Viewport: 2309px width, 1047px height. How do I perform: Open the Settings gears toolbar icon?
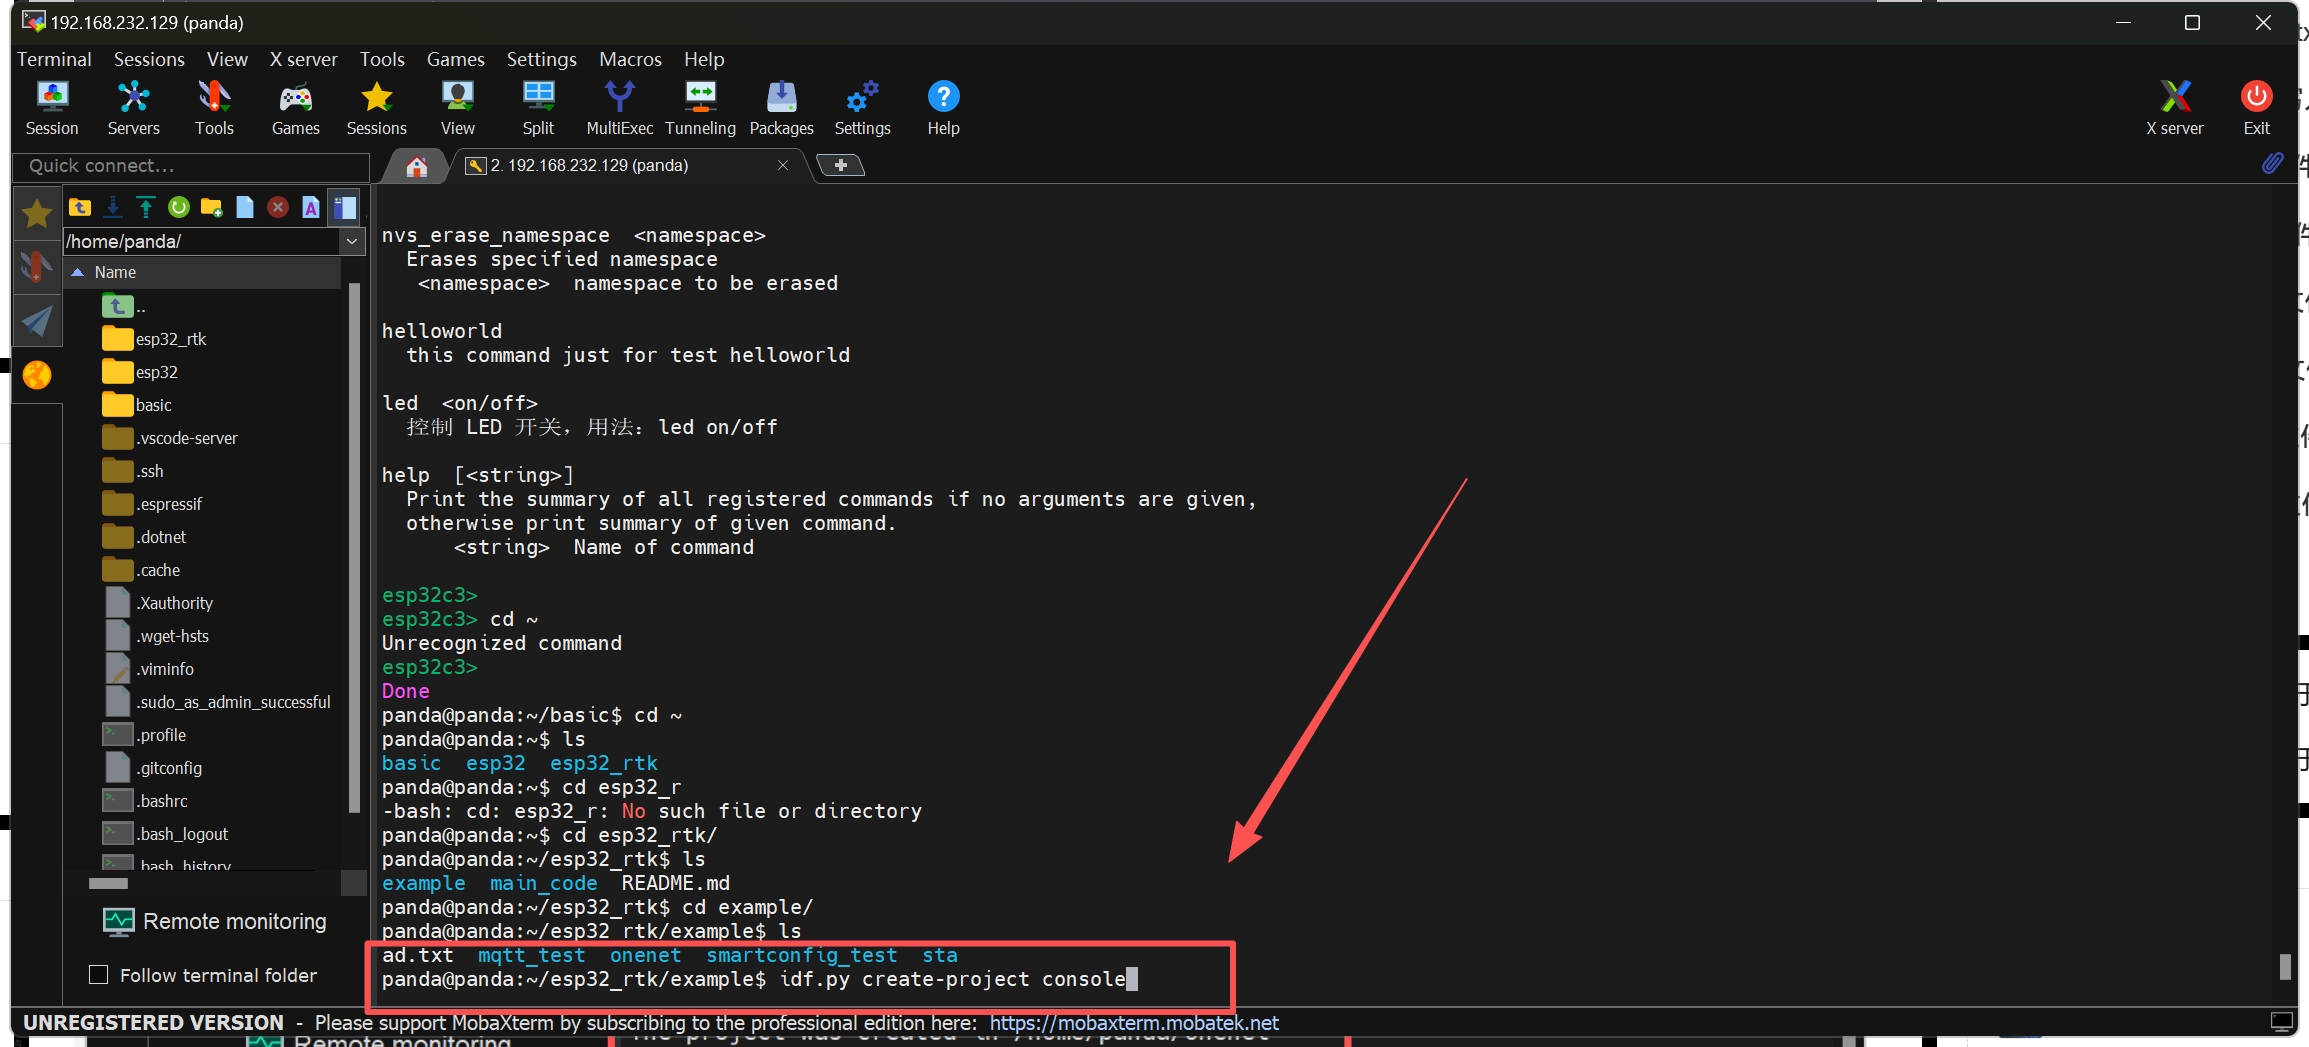coord(862,108)
